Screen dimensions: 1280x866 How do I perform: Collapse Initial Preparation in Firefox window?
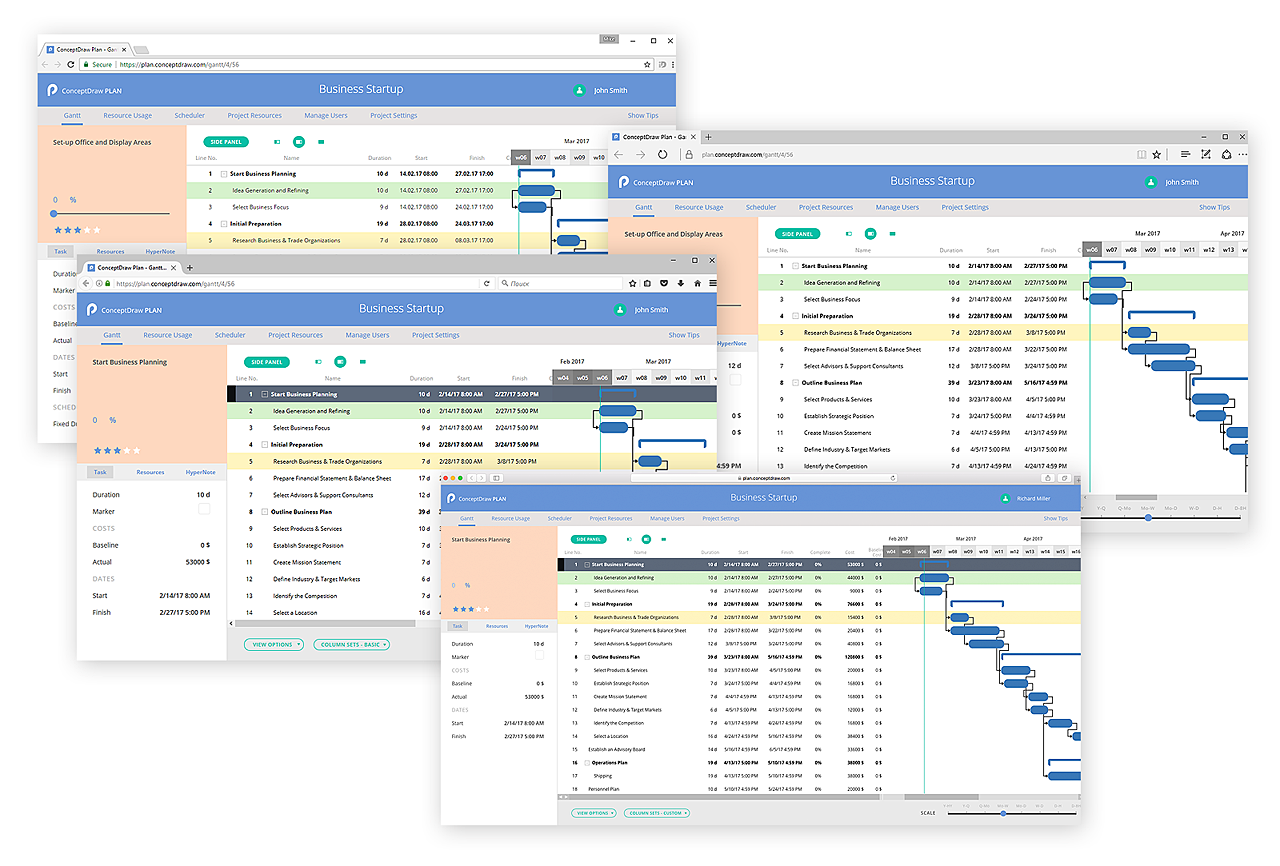tap(265, 445)
